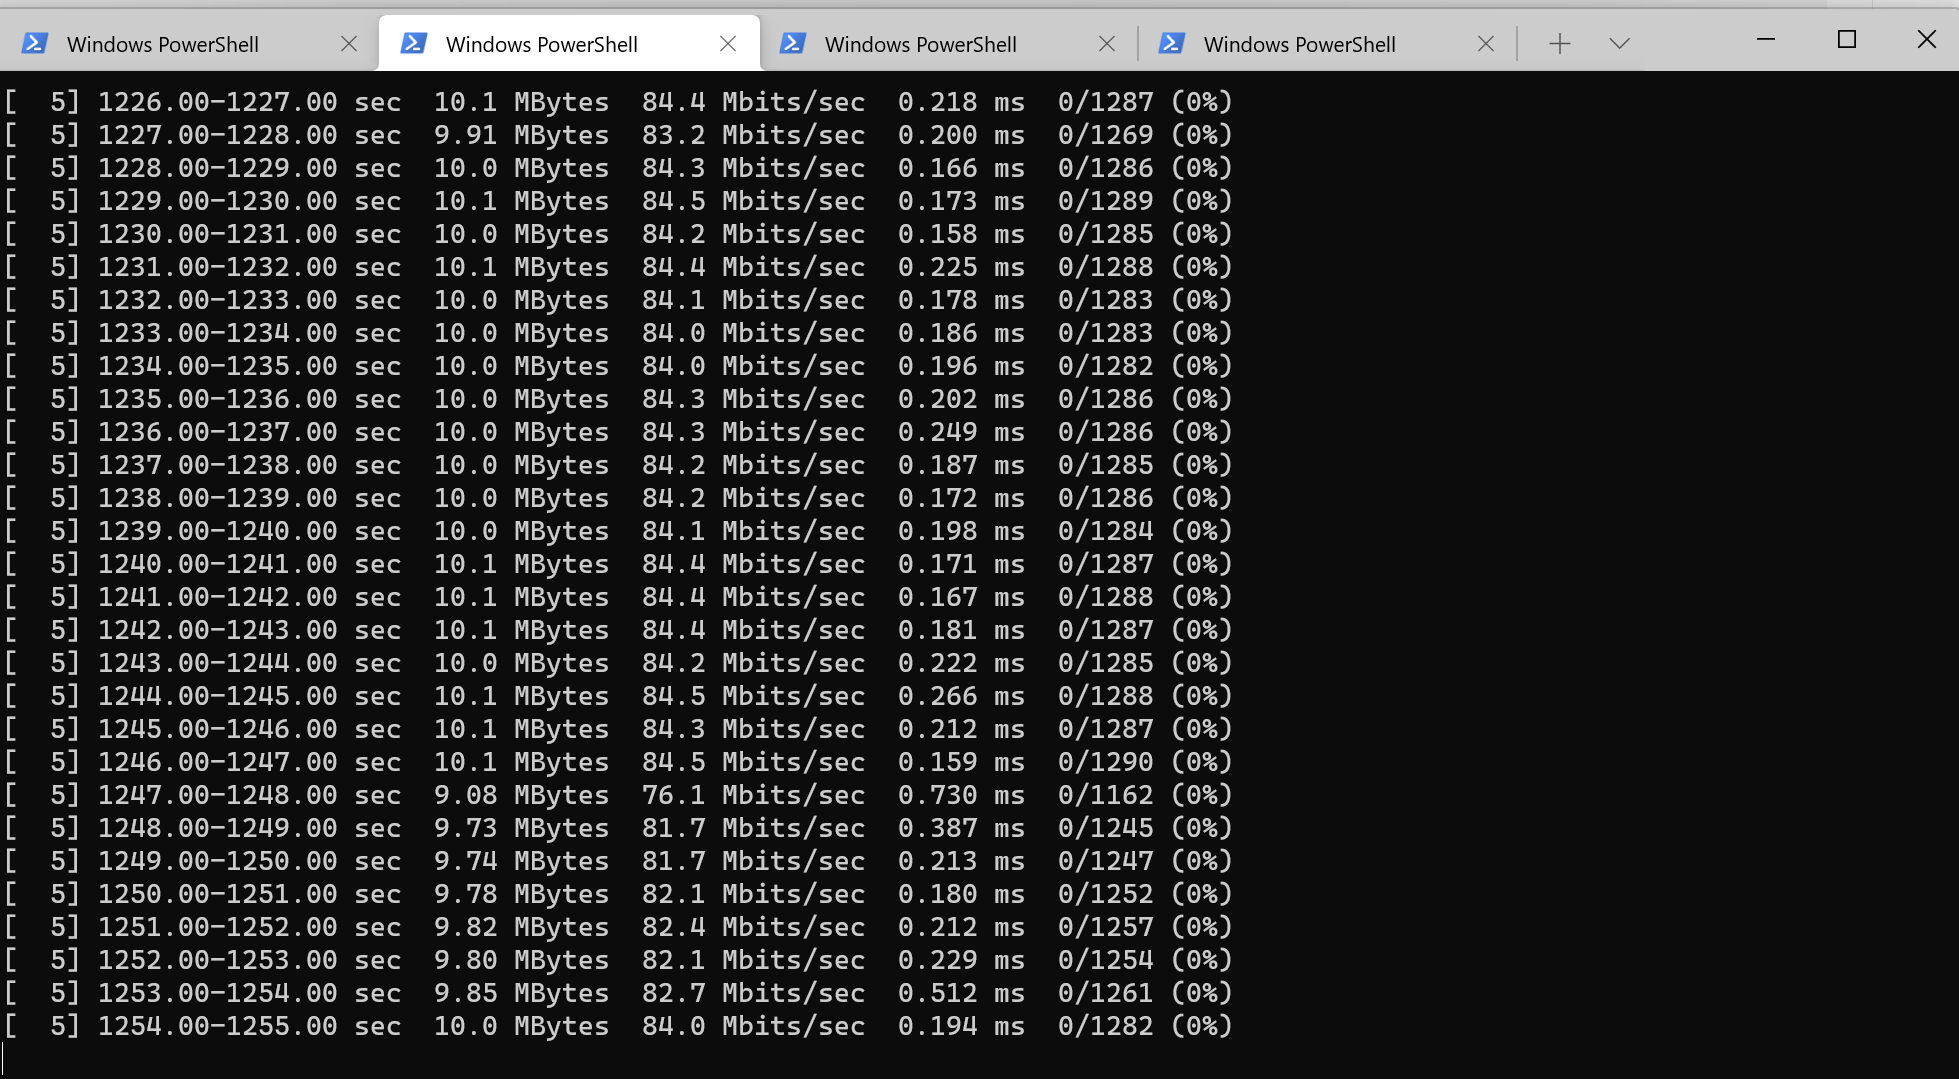Switch to the fourth Windows PowerShell tab
Viewport: 1959px width, 1079px height.
[1299, 43]
